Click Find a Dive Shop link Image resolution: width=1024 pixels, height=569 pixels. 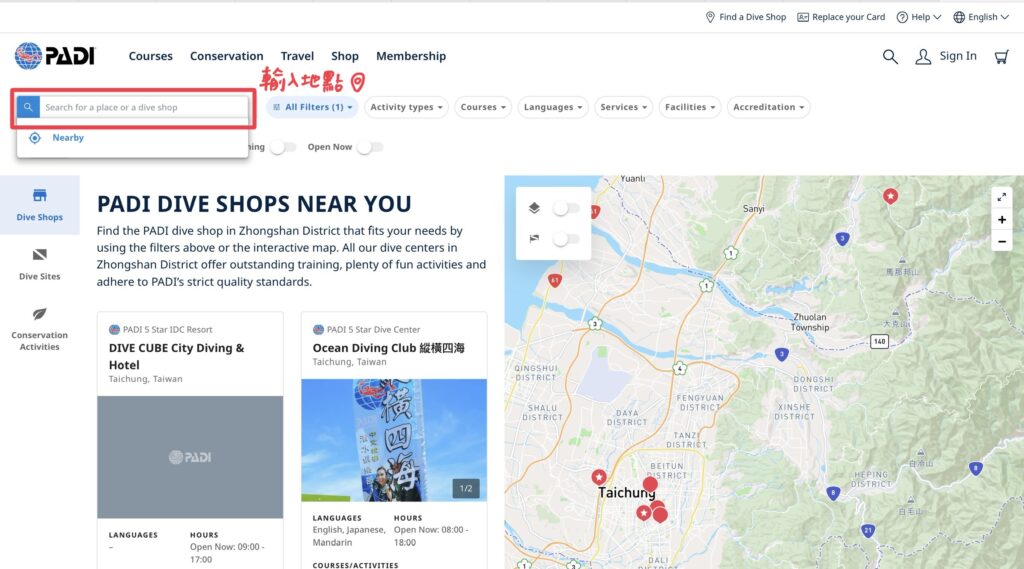click(x=746, y=17)
